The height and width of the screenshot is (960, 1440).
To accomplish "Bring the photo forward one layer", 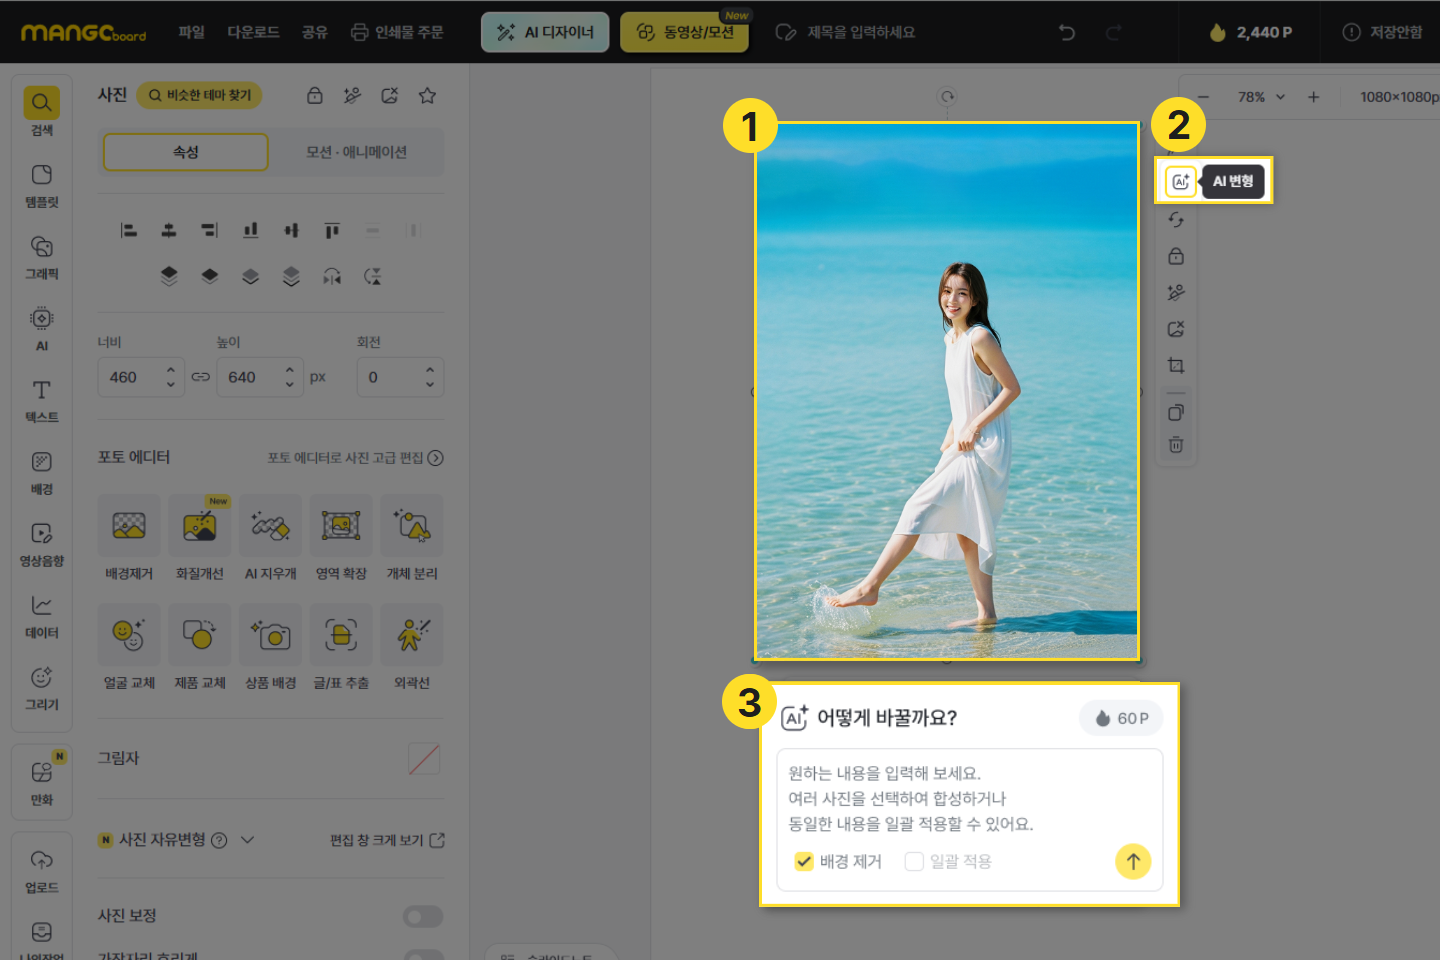I will [209, 276].
